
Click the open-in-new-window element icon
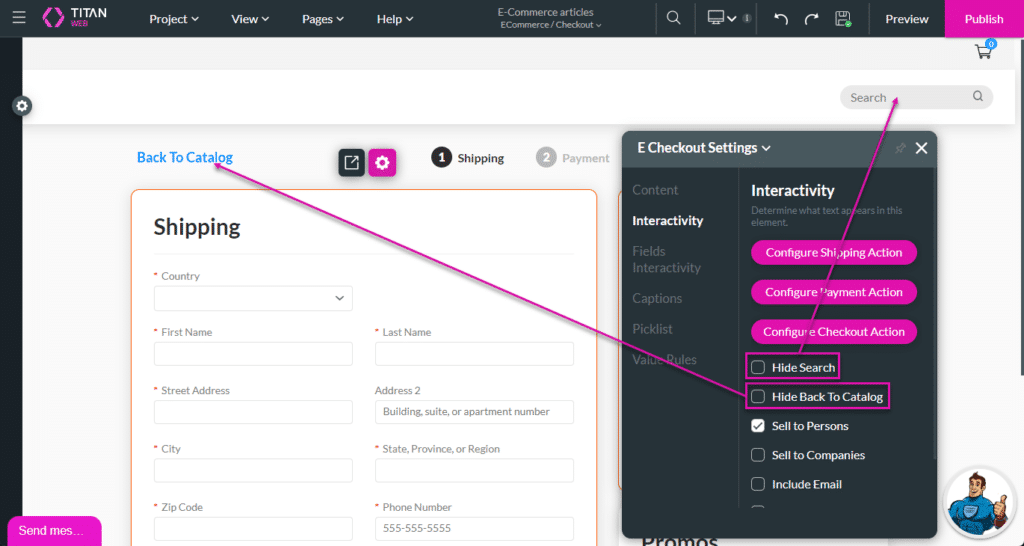tap(351, 162)
